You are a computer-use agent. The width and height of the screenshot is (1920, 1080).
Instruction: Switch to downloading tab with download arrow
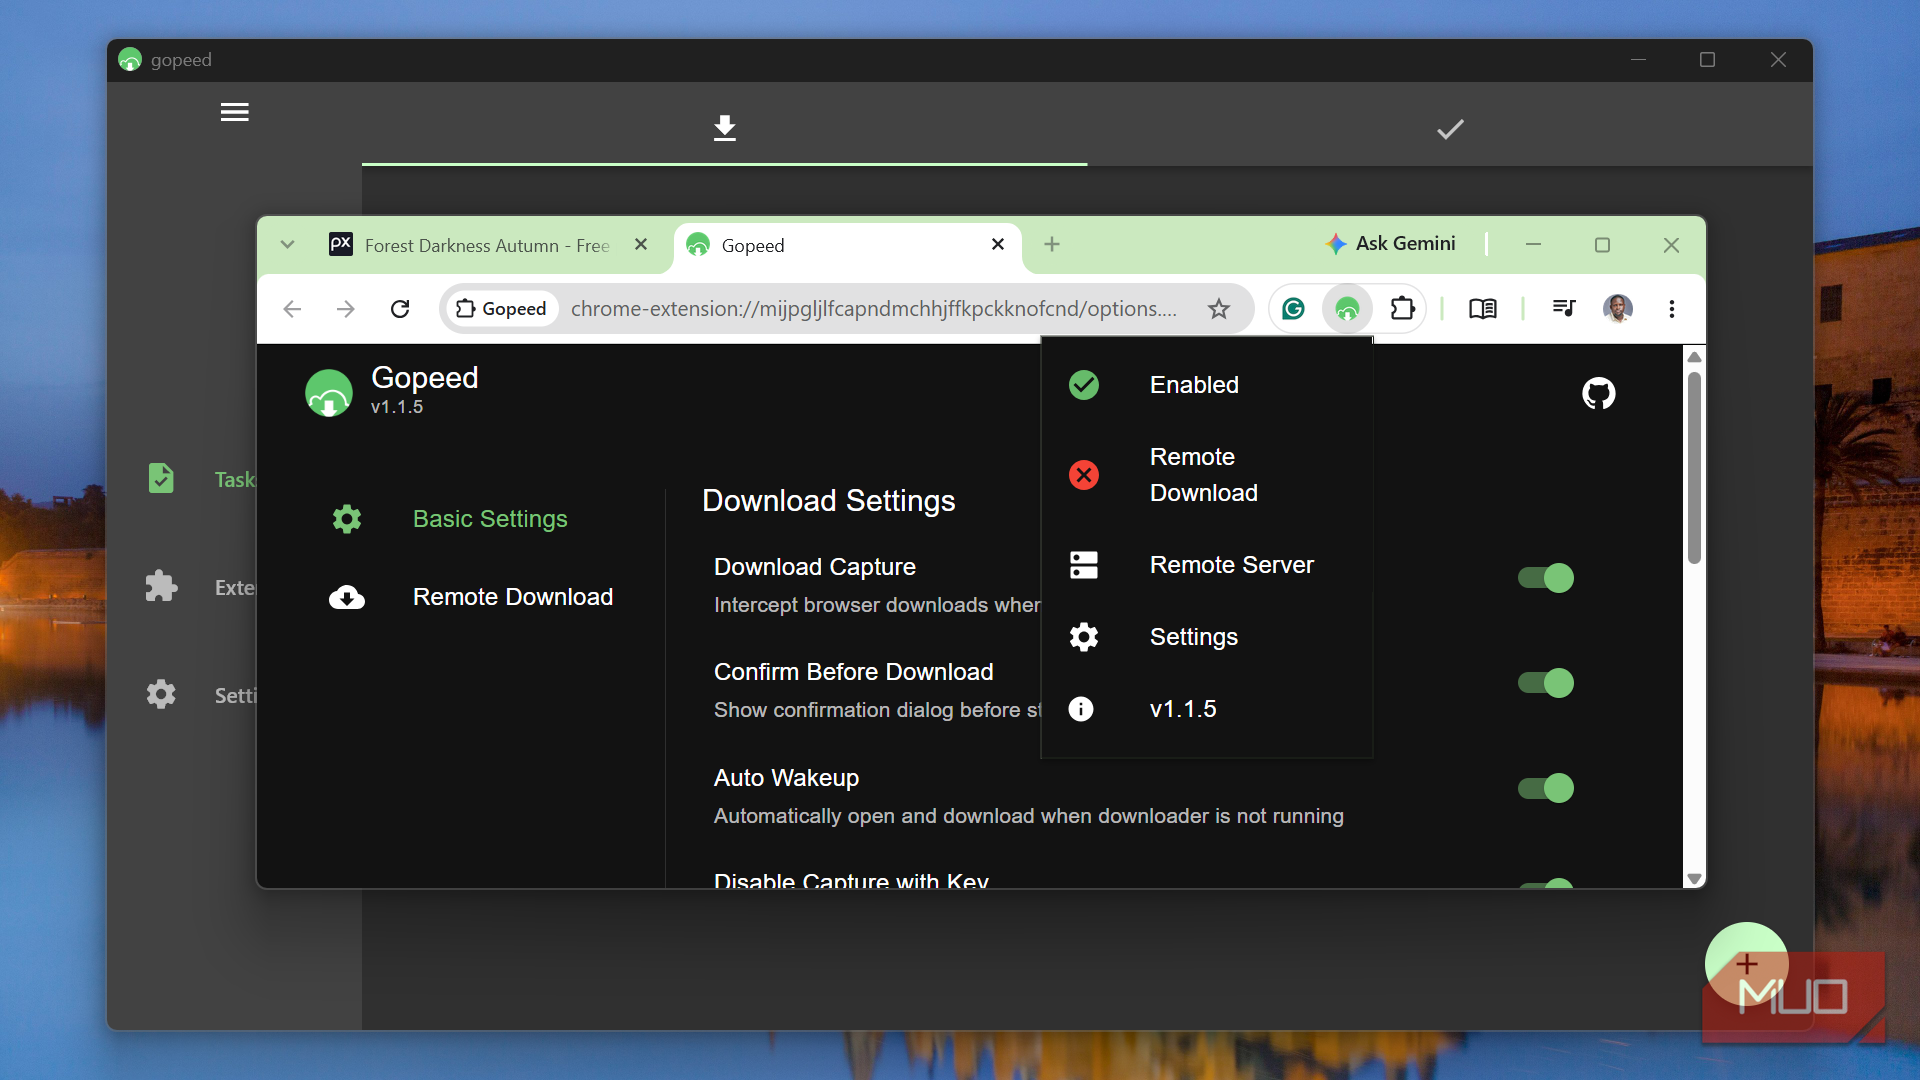(725, 127)
